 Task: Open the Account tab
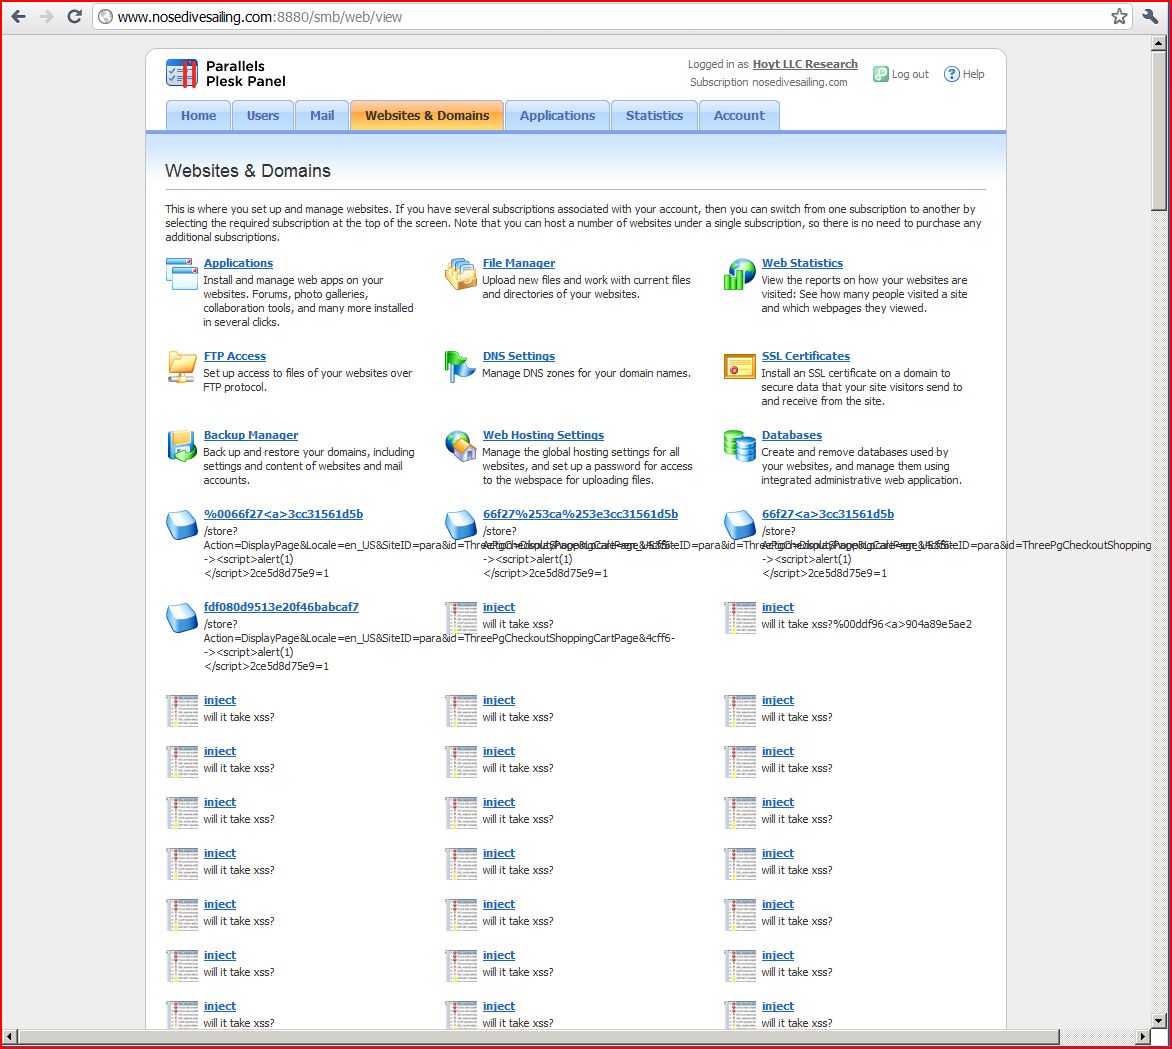click(739, 116)
